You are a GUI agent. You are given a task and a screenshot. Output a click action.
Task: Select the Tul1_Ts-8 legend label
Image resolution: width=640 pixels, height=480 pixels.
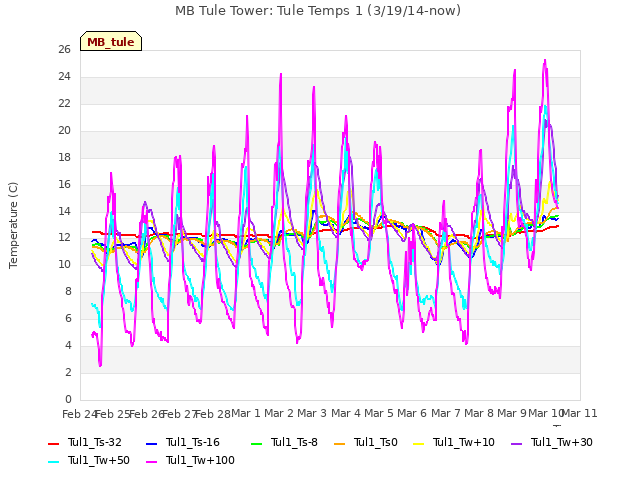pyautogui.click(x=294, y=442)
